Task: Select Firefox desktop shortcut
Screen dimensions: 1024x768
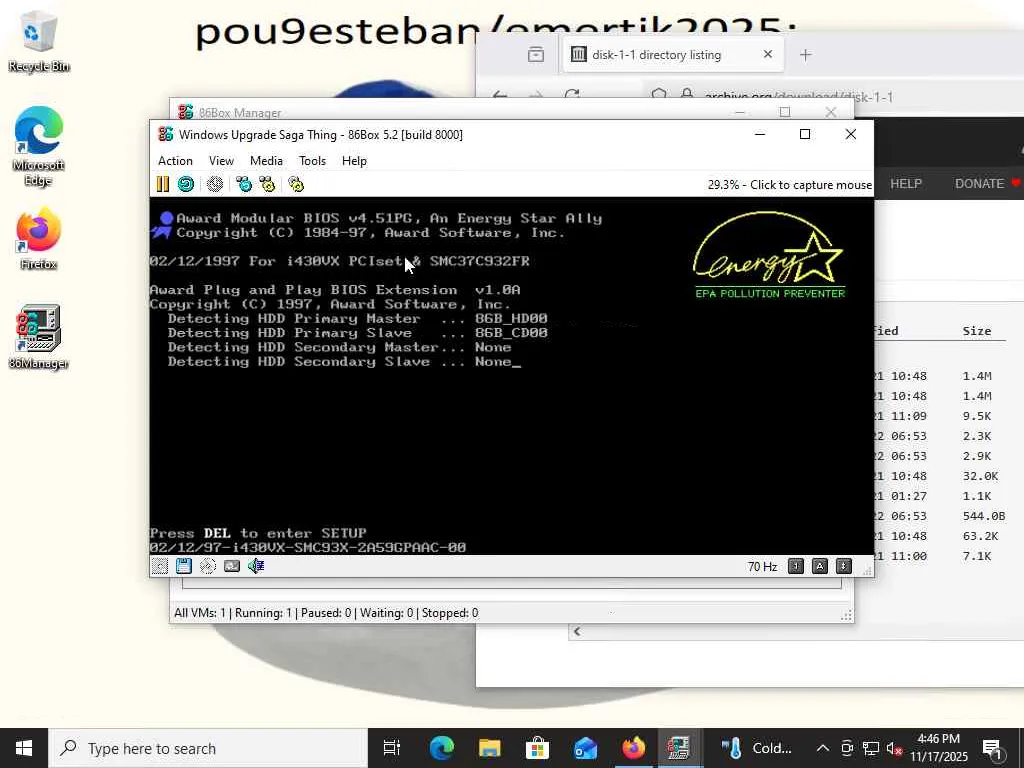Action: 39,238
